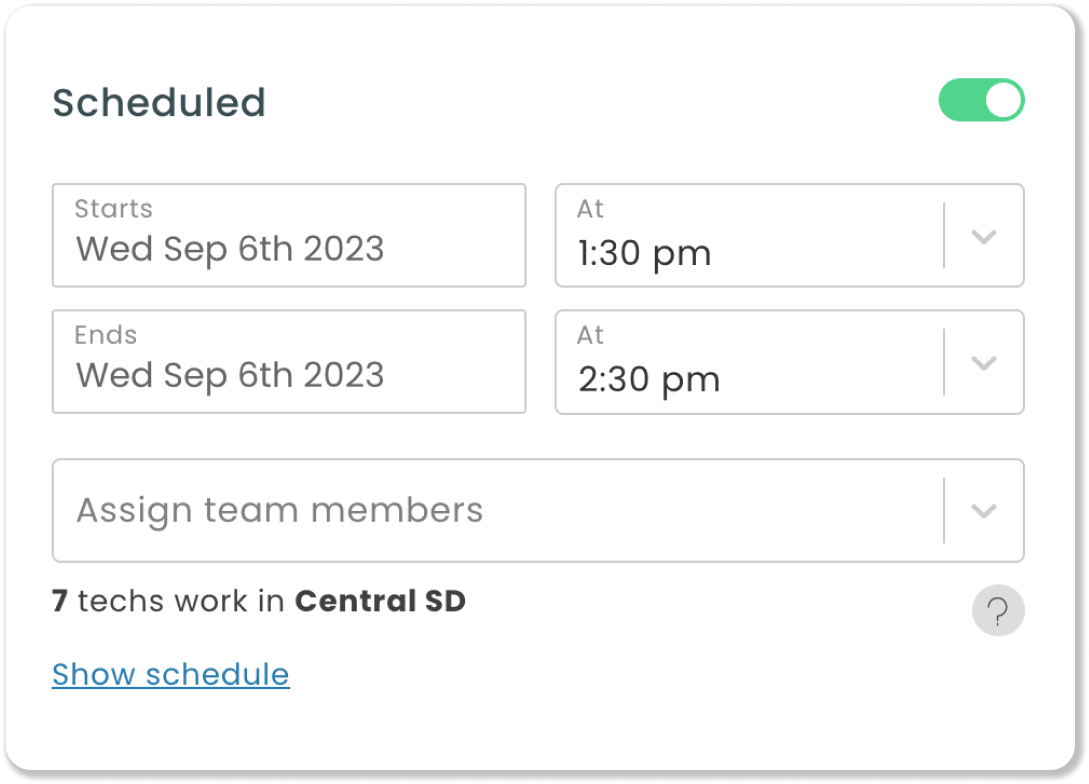Select the 1:30 pm start time value

click(645, 254)
